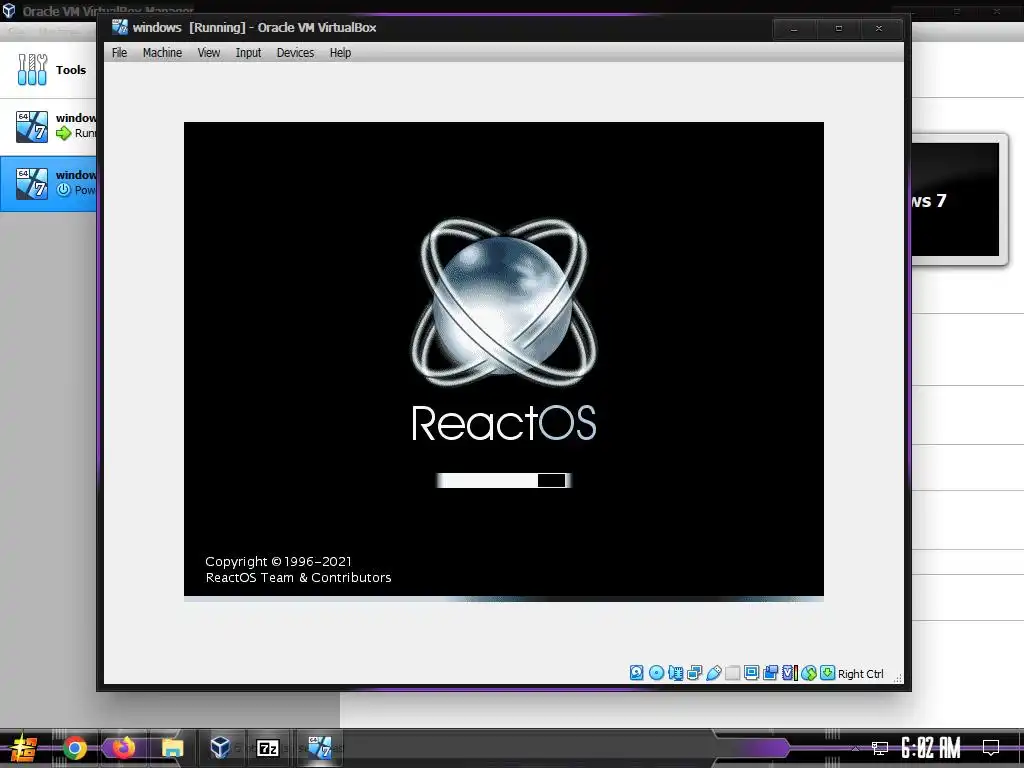Open the notification center icon
The width and height of the screenshot is (1024, 768).
tap(991, 748)
